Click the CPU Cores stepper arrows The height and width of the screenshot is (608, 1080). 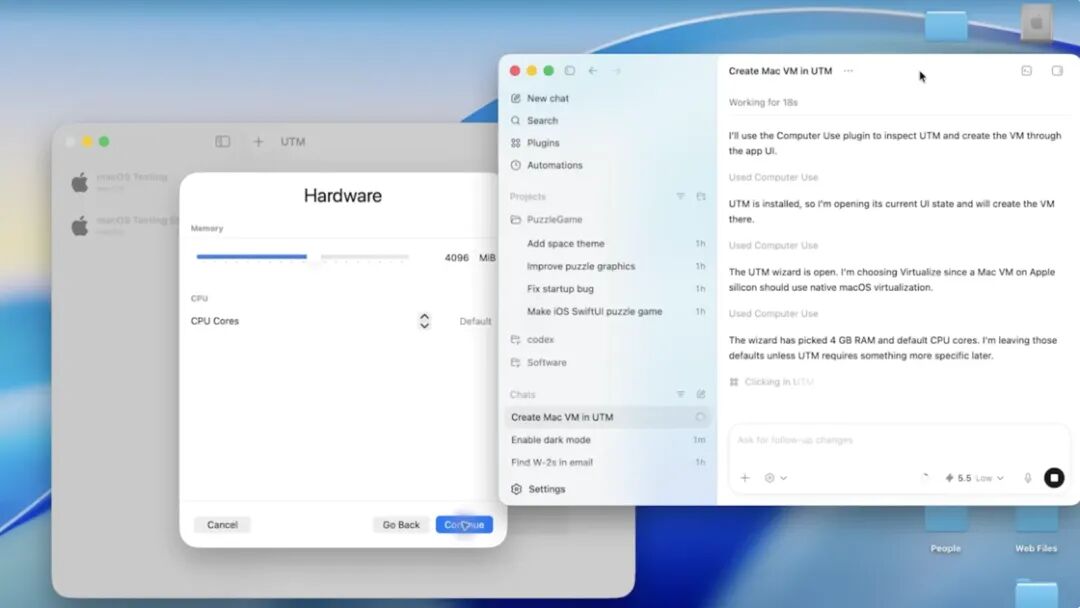click(424, 321)
